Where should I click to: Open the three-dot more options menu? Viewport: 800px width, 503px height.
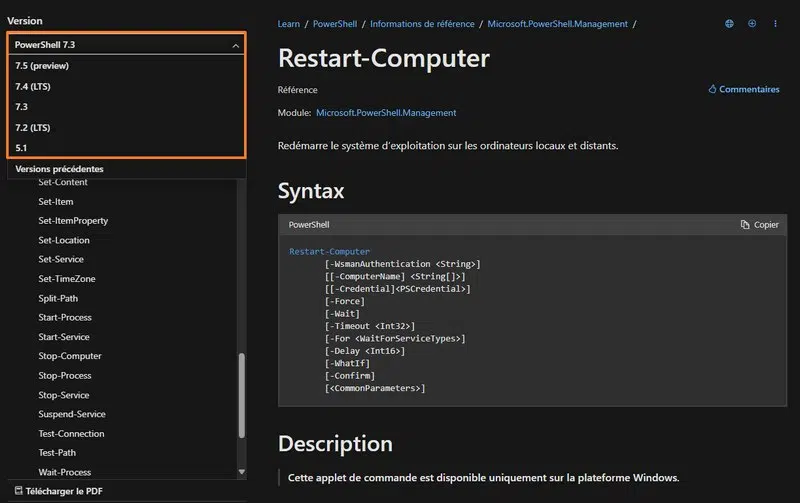tap(775, 24)
